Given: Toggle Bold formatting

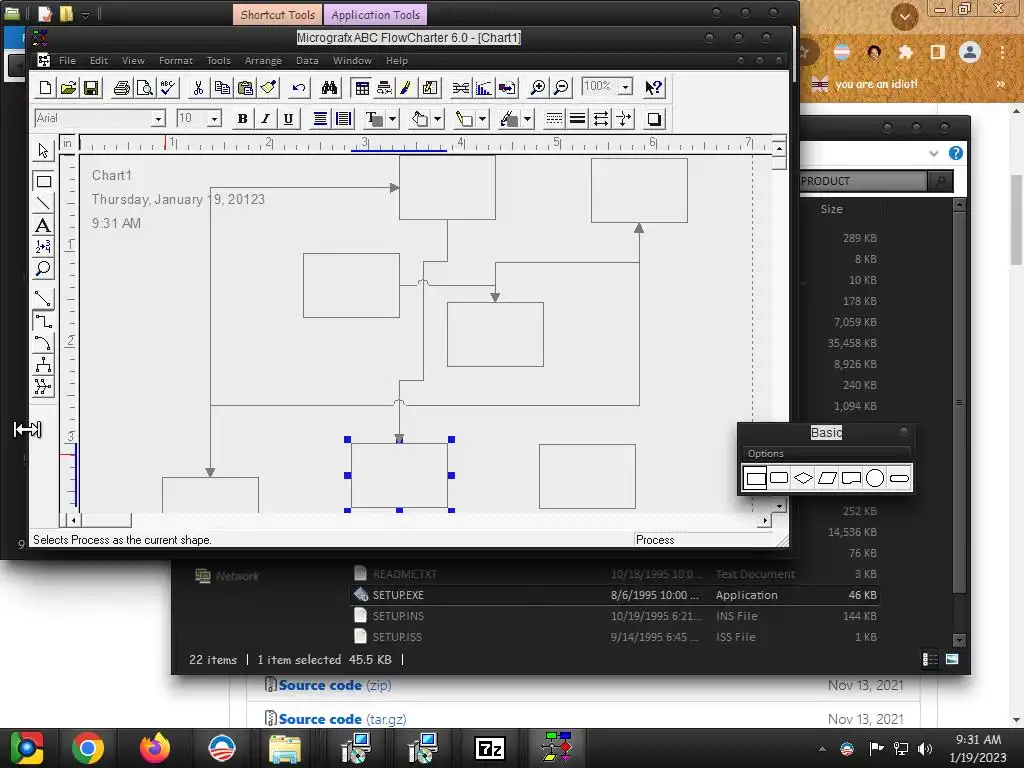Looking at the screenshot, I should (242, 119).
